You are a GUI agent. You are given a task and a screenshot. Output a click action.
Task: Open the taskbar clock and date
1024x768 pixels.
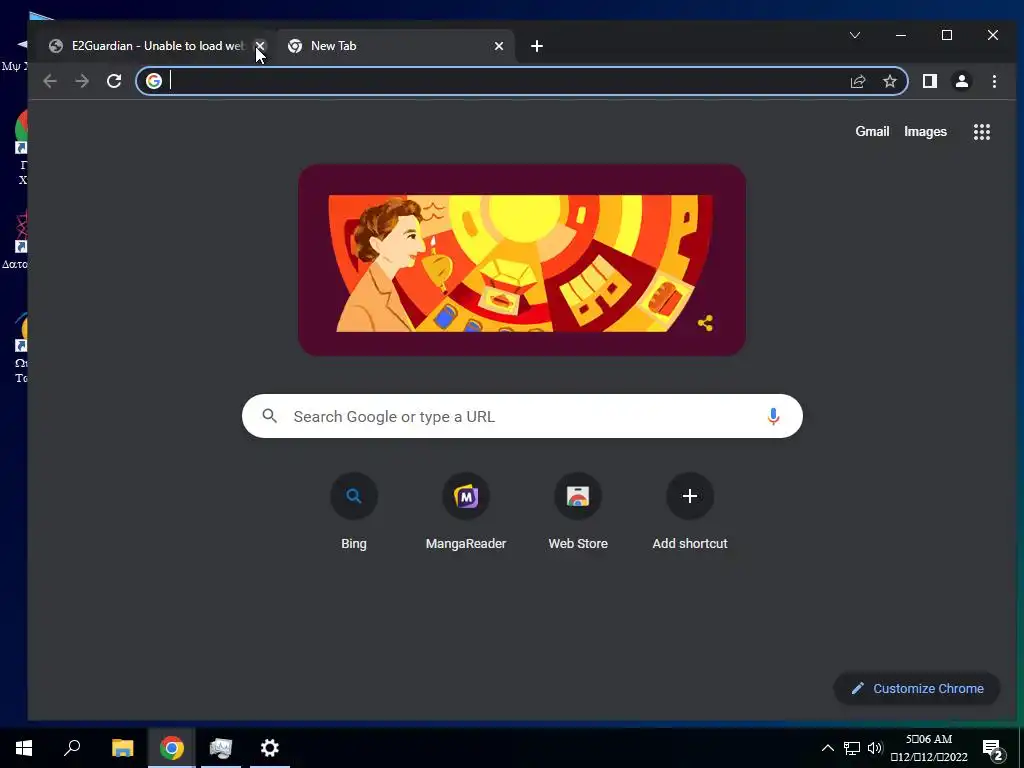[929, 748]
